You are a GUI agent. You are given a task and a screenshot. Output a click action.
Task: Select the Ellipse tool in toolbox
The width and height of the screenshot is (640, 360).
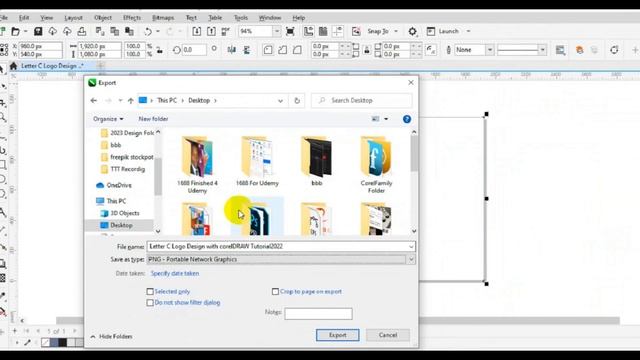pos(3,180)
